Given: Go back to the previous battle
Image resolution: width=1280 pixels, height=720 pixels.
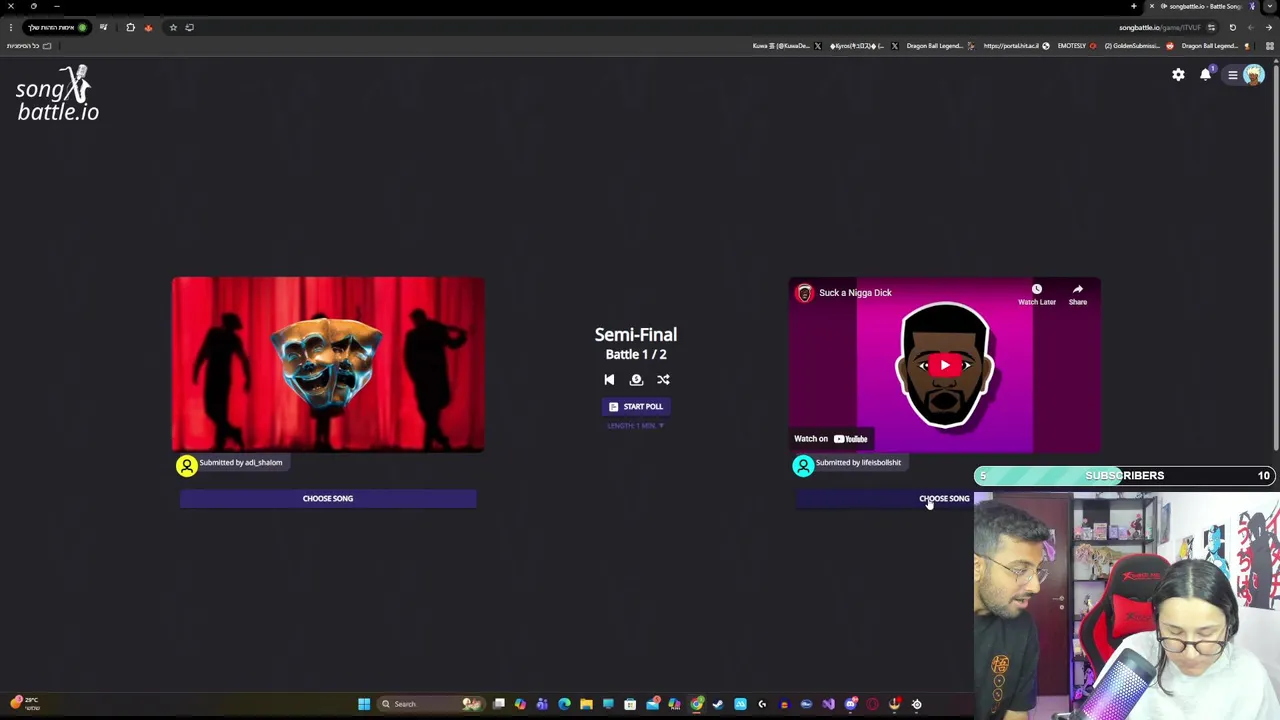Looking at the screenshot, I should [x=609, y=380].
